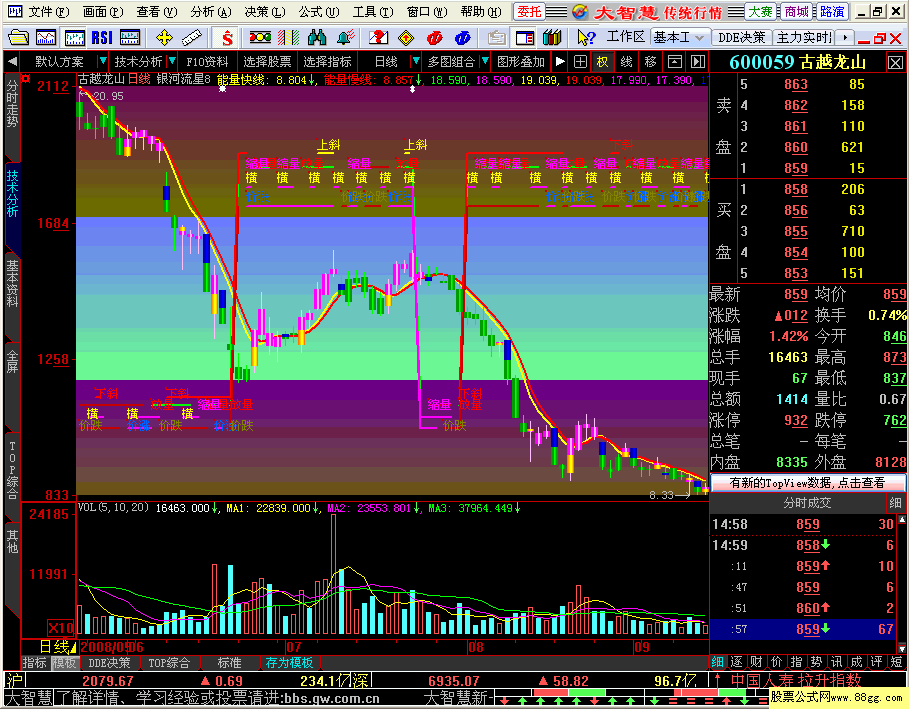
Task: Expand the 日线 period dropdown arrow
Action: [x=416, y=61]
